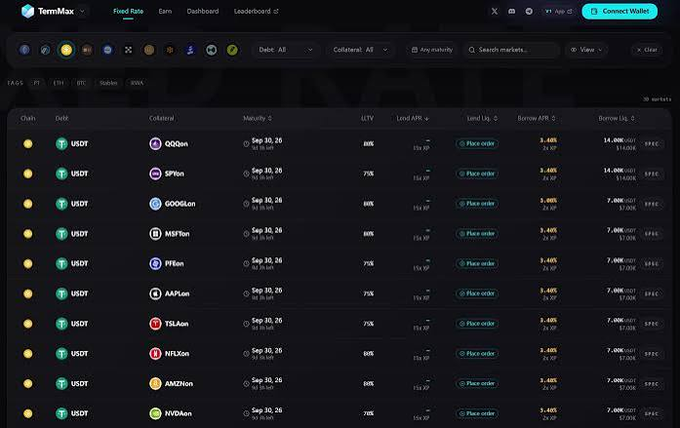Click the PFEon collateral token icon
This screenshot has width=680, height=428.
coord(155,263)
